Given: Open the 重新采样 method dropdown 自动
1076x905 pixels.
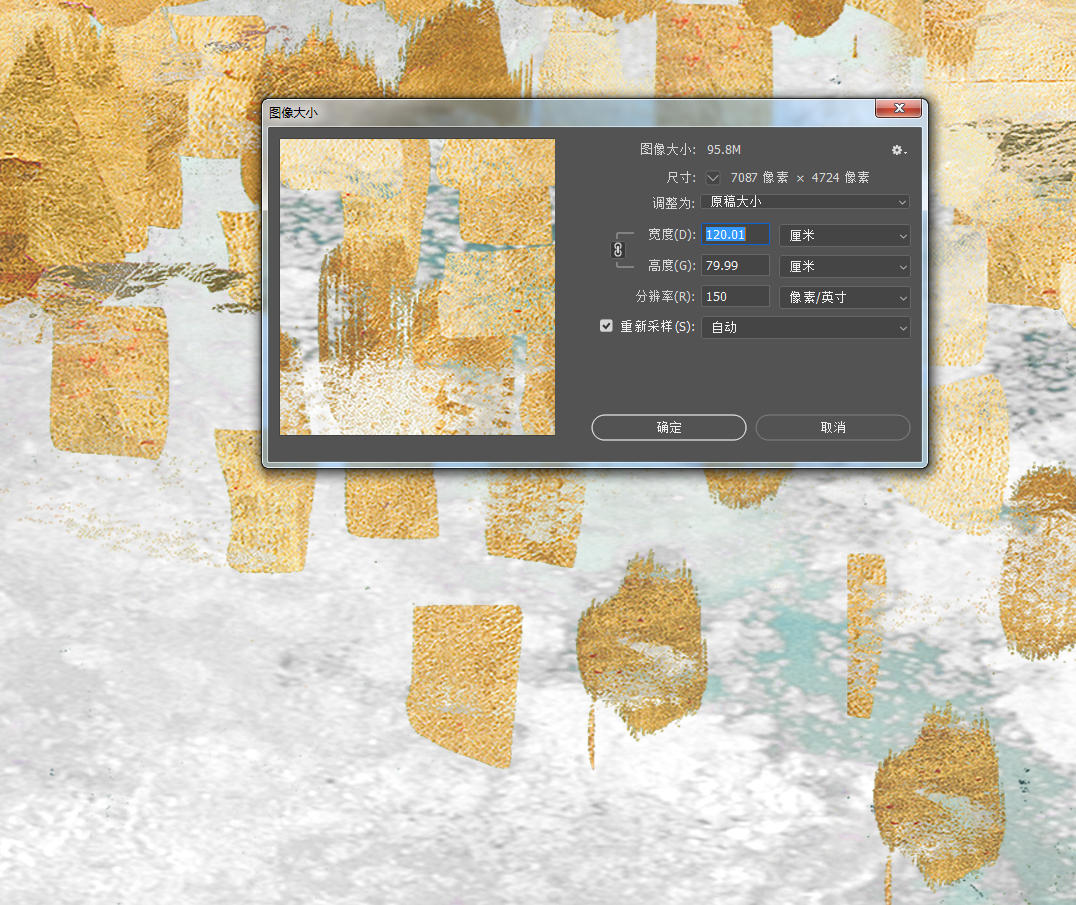Looking at the screenshot, I should pos(806,327).
